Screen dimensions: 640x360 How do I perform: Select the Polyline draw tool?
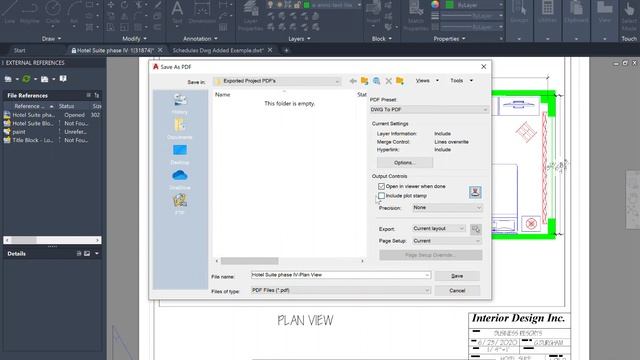click(30, 11)
